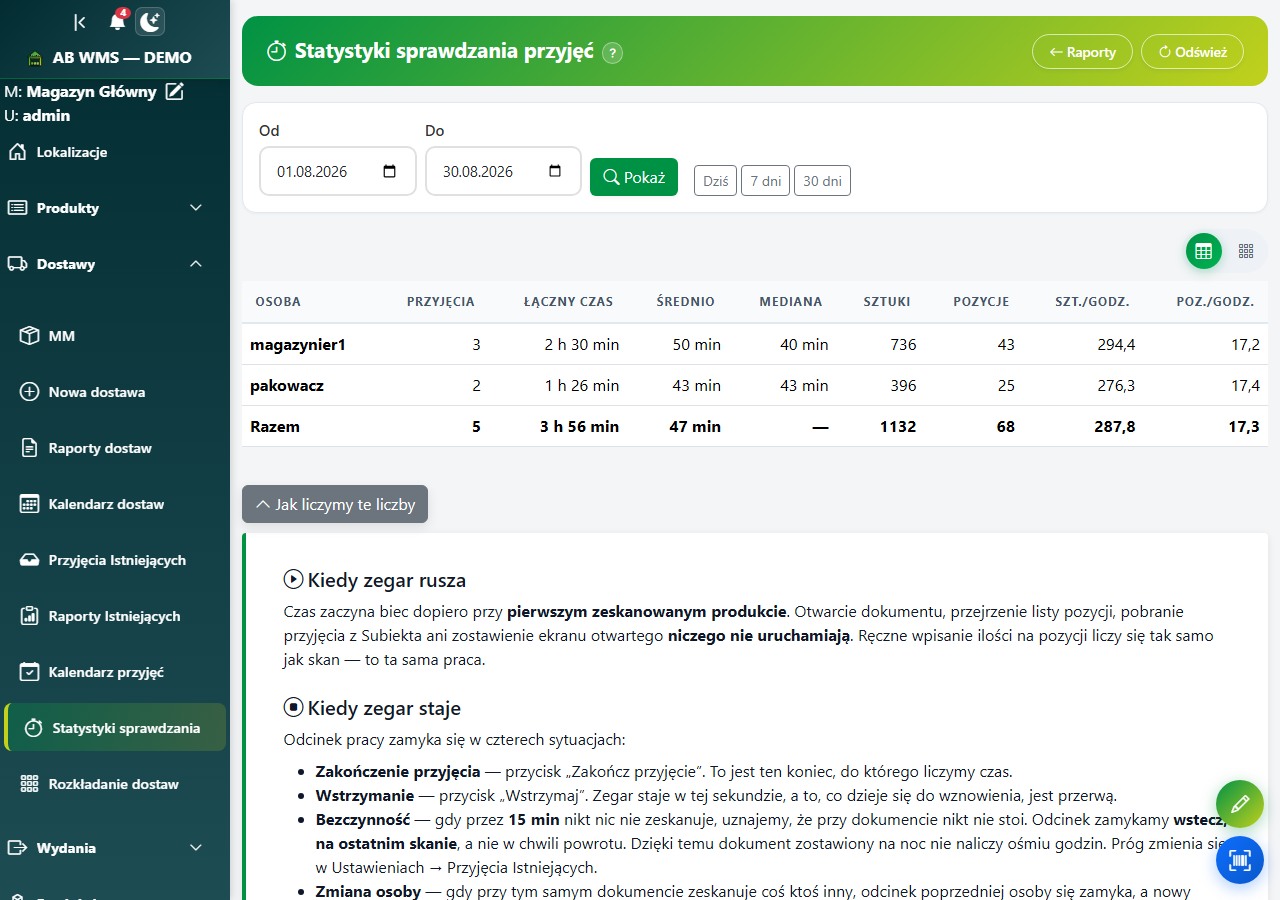Viewport: 1280px width, 900px height.
Task: Click the Sztuki column header
Action: point(887,302)
